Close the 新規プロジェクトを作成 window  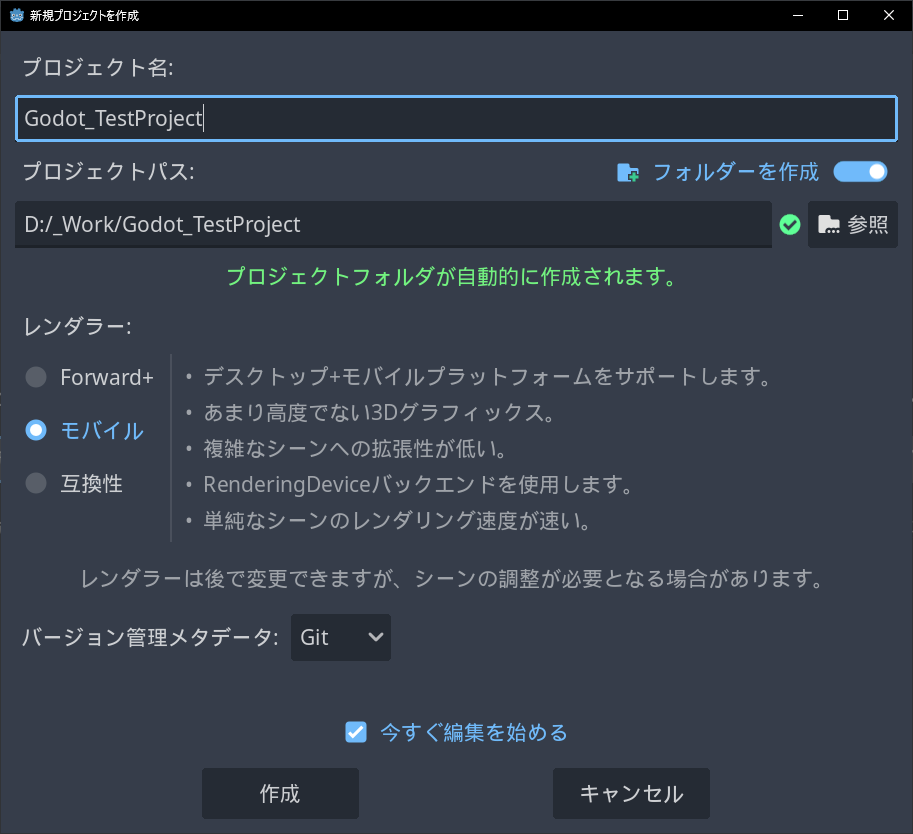point(888,16)
